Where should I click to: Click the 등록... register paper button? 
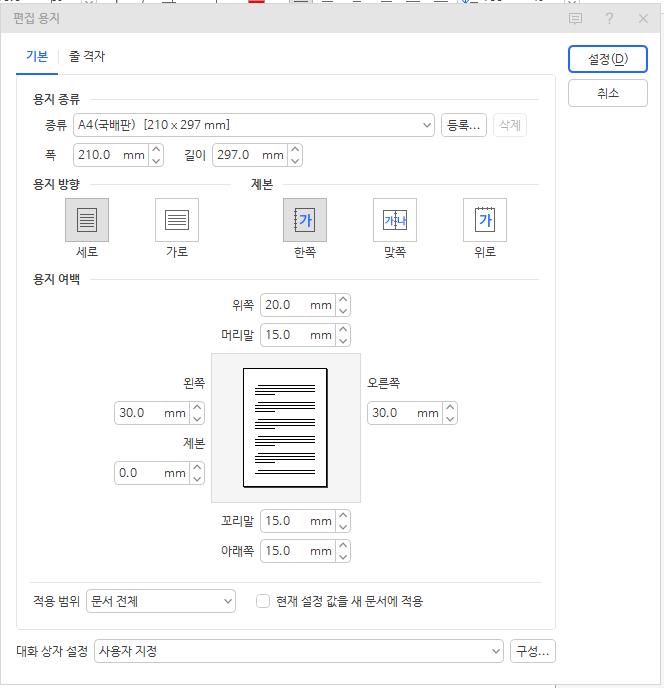464,125
